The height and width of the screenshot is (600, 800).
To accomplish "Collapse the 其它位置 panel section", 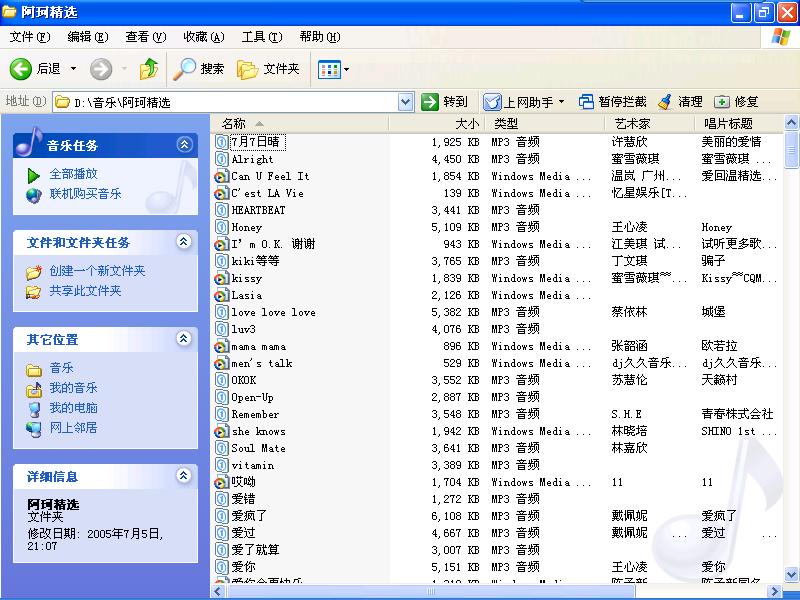I will [183, 339].
